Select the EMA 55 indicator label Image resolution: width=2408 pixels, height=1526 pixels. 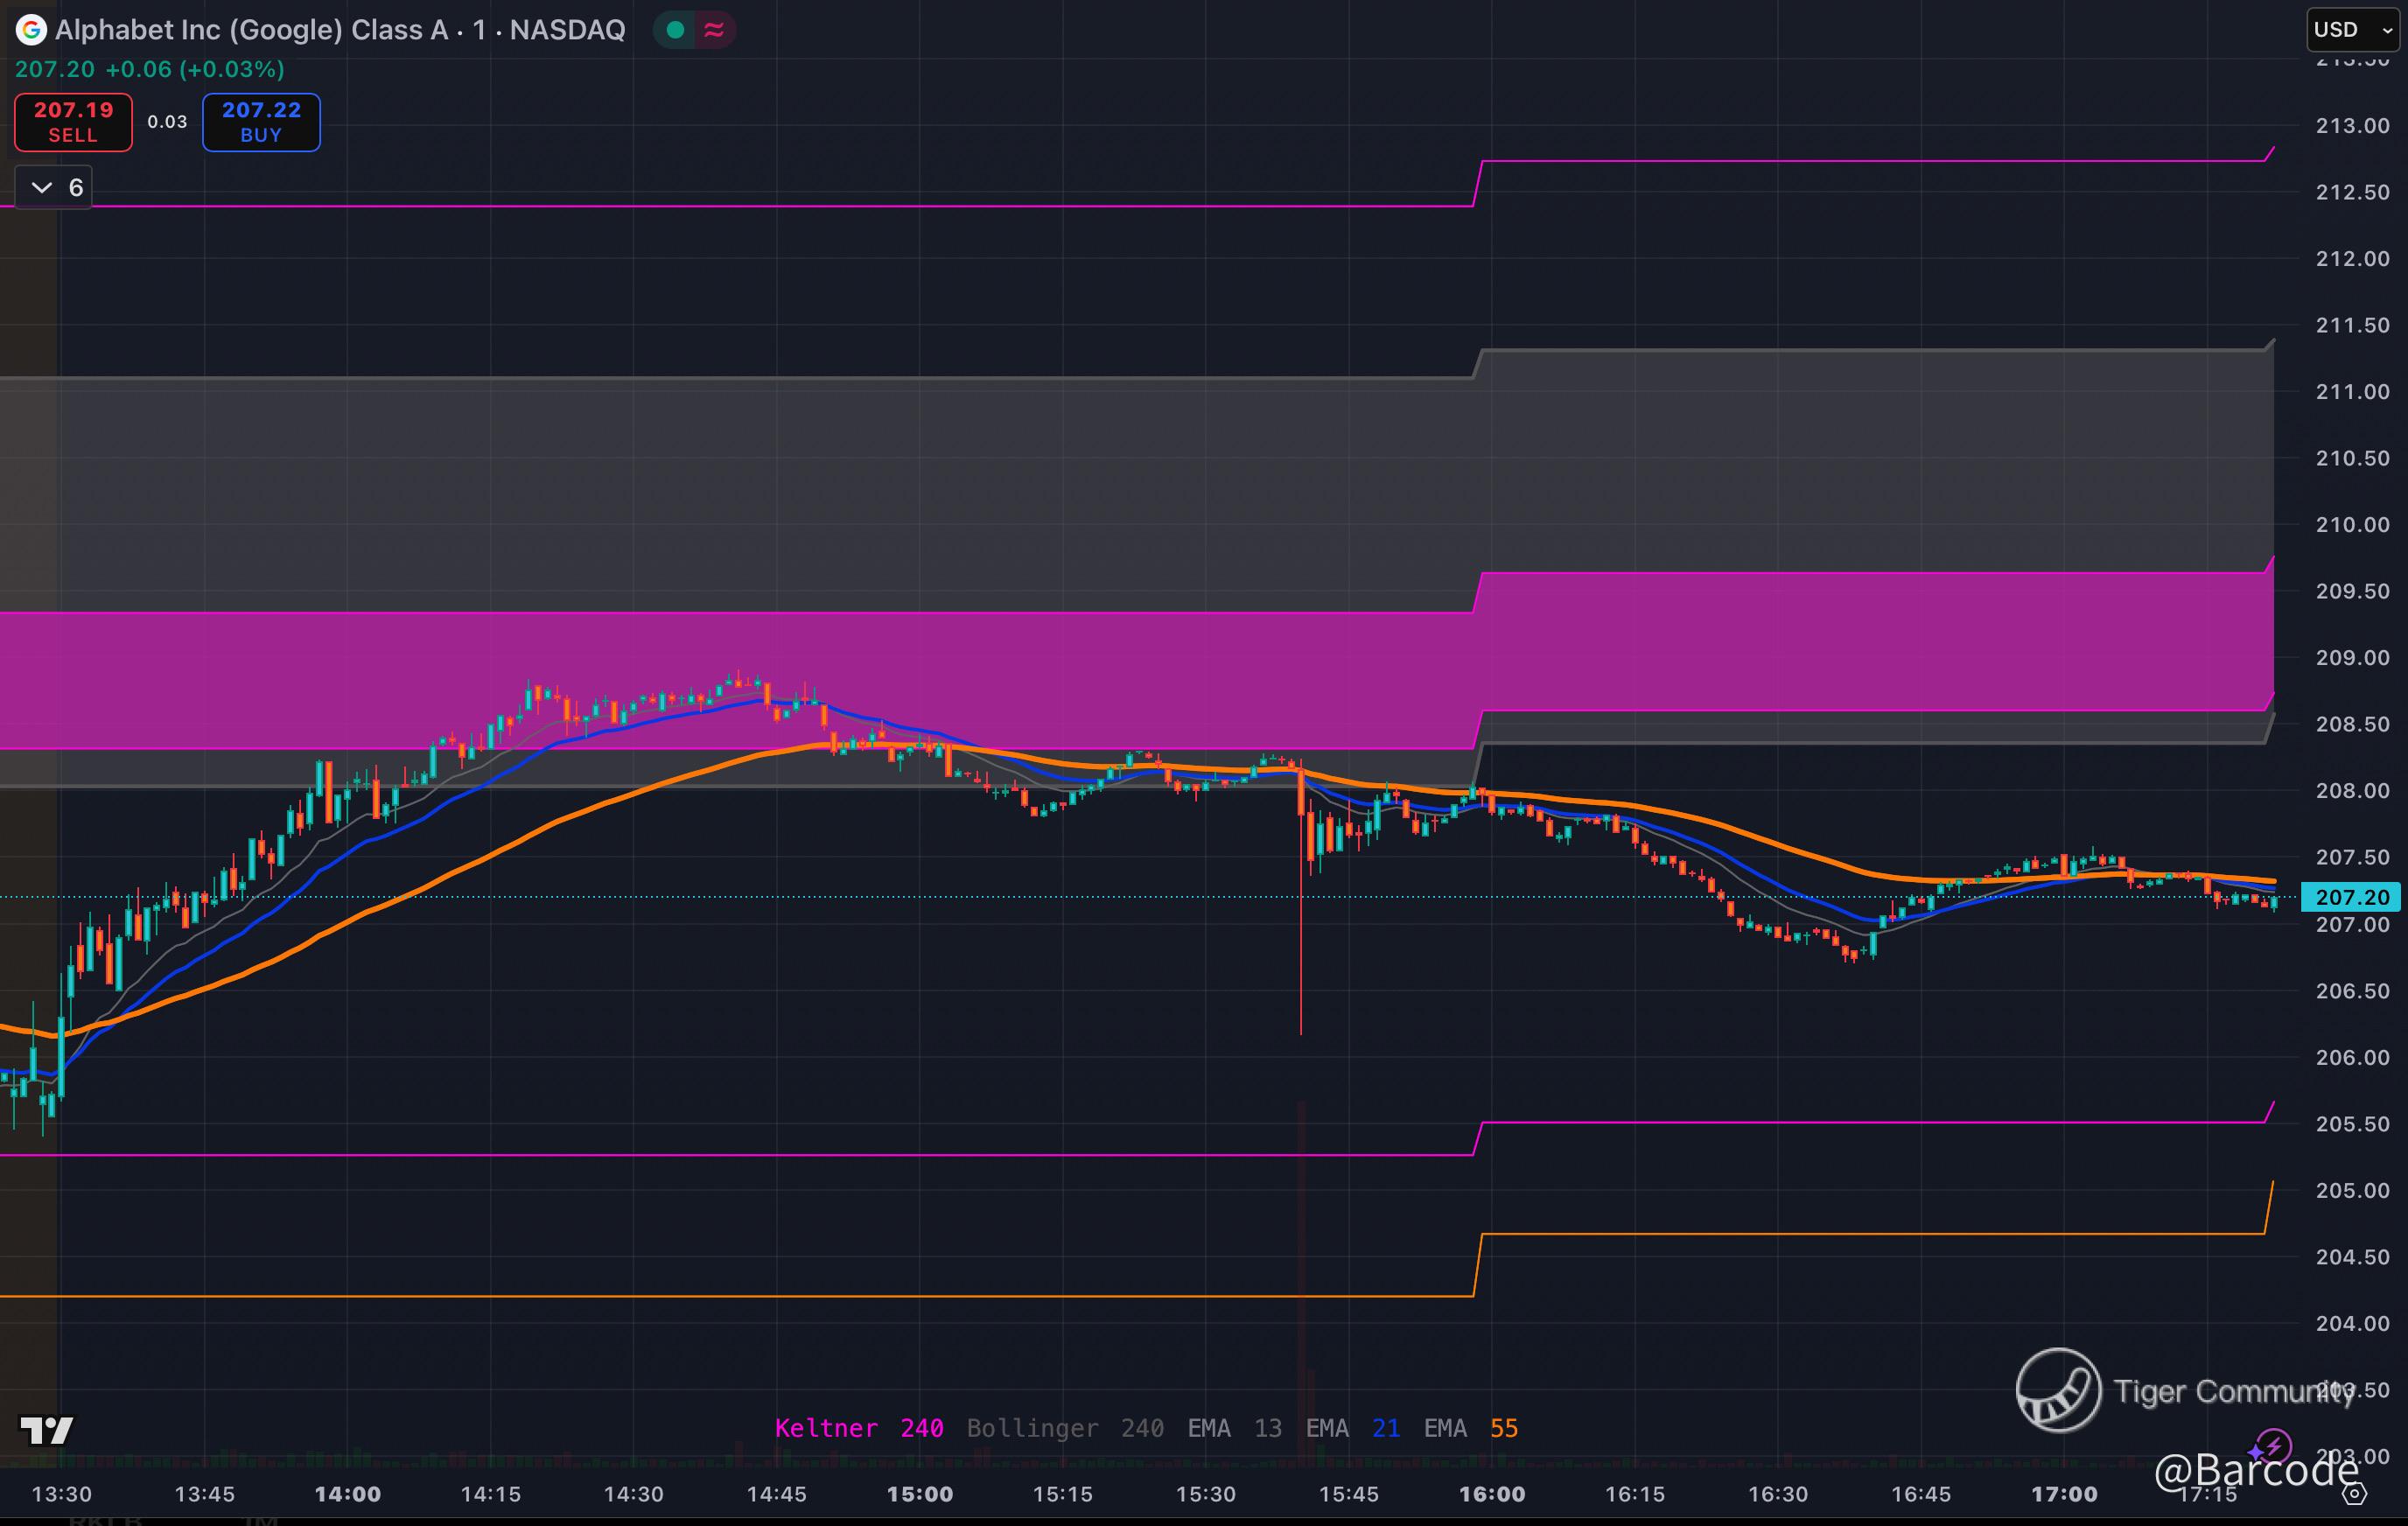(x=1470, y=1428)
